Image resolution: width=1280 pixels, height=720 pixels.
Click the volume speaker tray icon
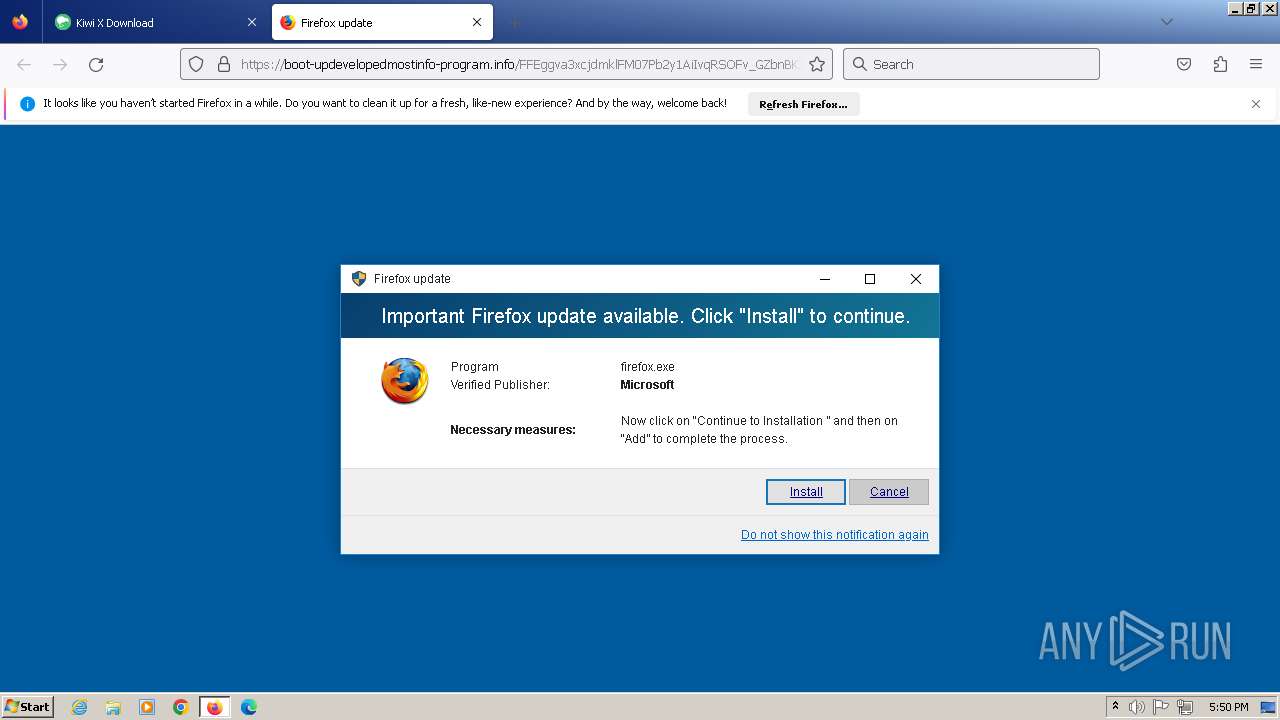click(1136, 707)
